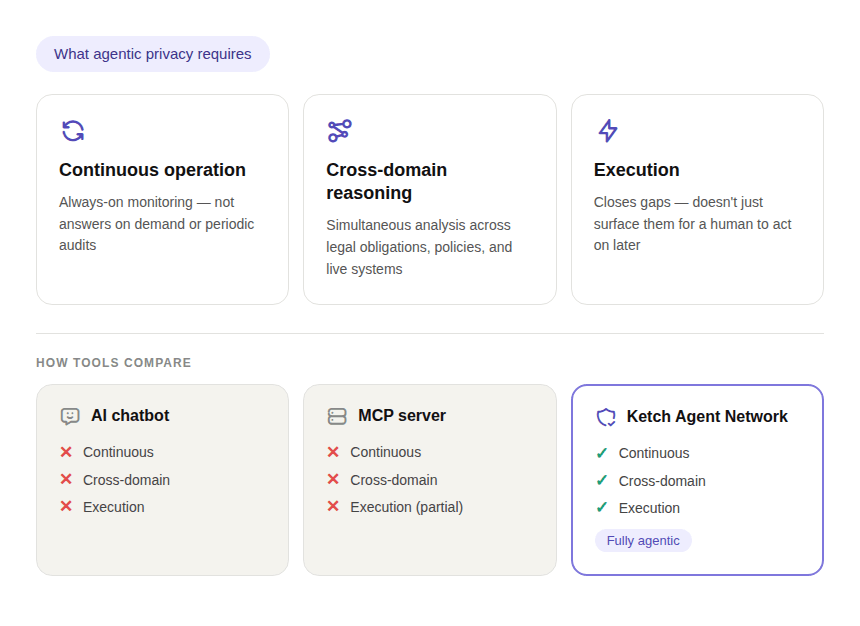This screenshot has width=860, height=626.
Task: Select the 'Continuous operation' heading
Action: 152,170
